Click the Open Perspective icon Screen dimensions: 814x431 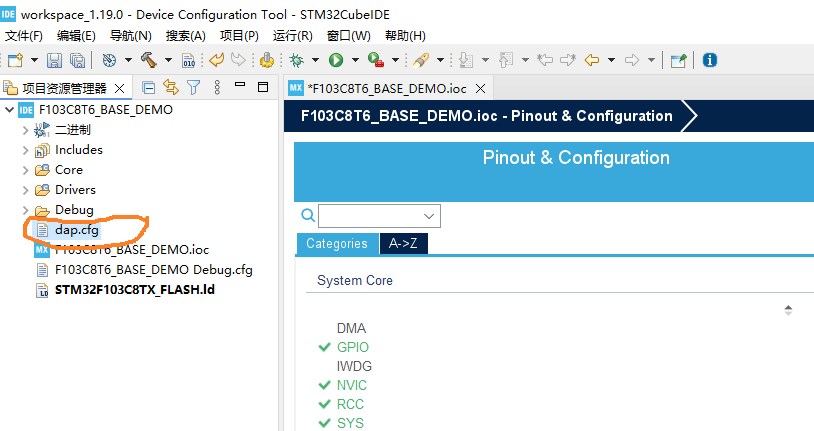(x=679, y=60)
